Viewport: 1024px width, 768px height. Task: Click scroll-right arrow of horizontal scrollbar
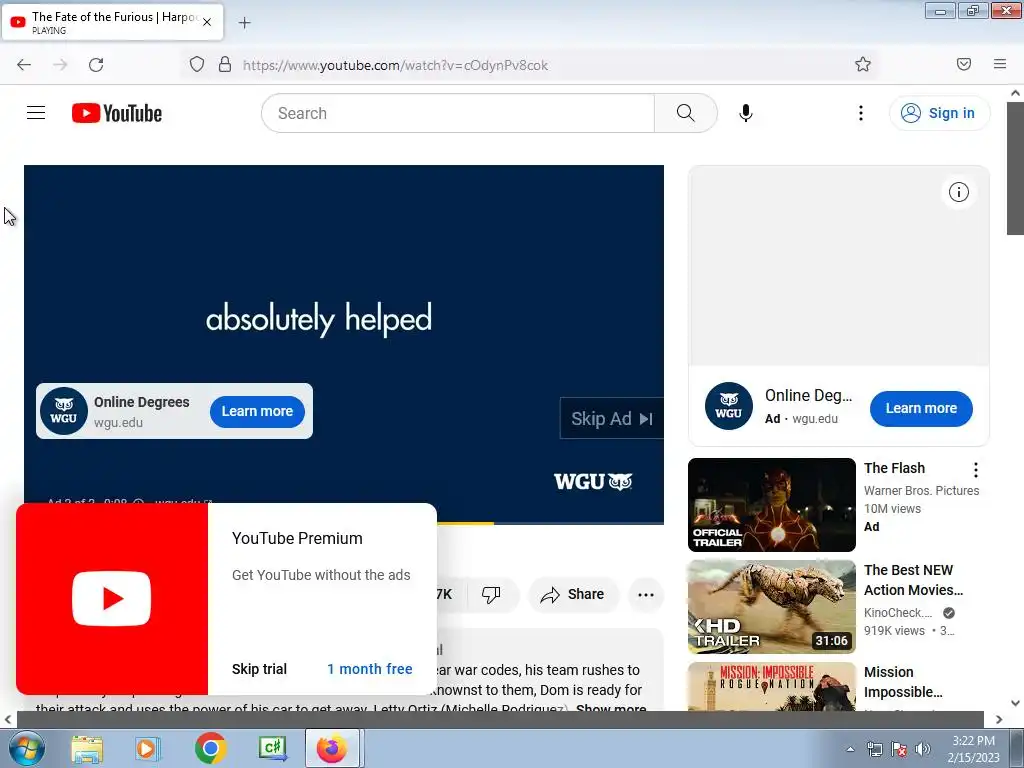tap(999, 719)
